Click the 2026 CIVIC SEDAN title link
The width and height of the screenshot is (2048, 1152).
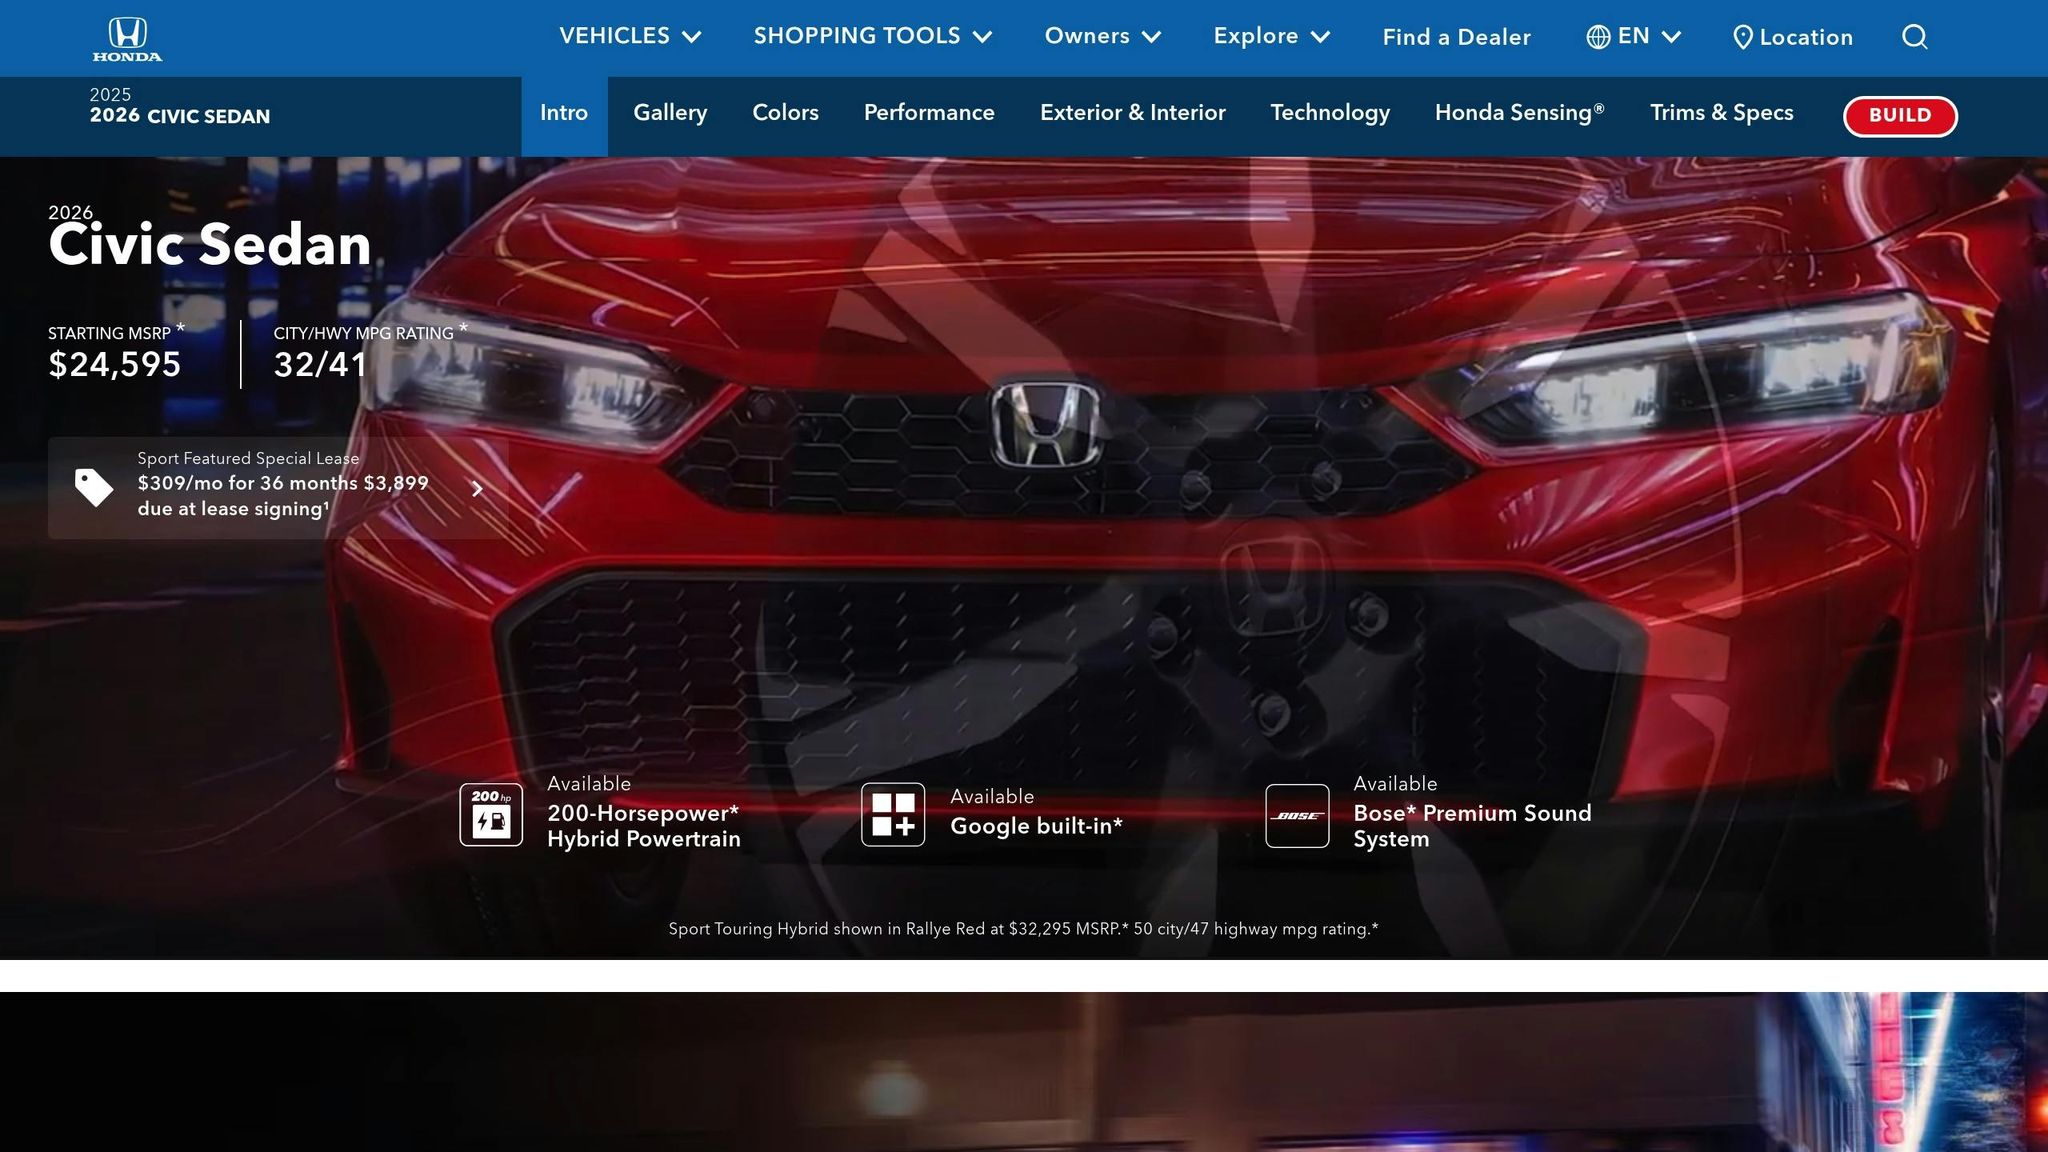pos(180,116)
